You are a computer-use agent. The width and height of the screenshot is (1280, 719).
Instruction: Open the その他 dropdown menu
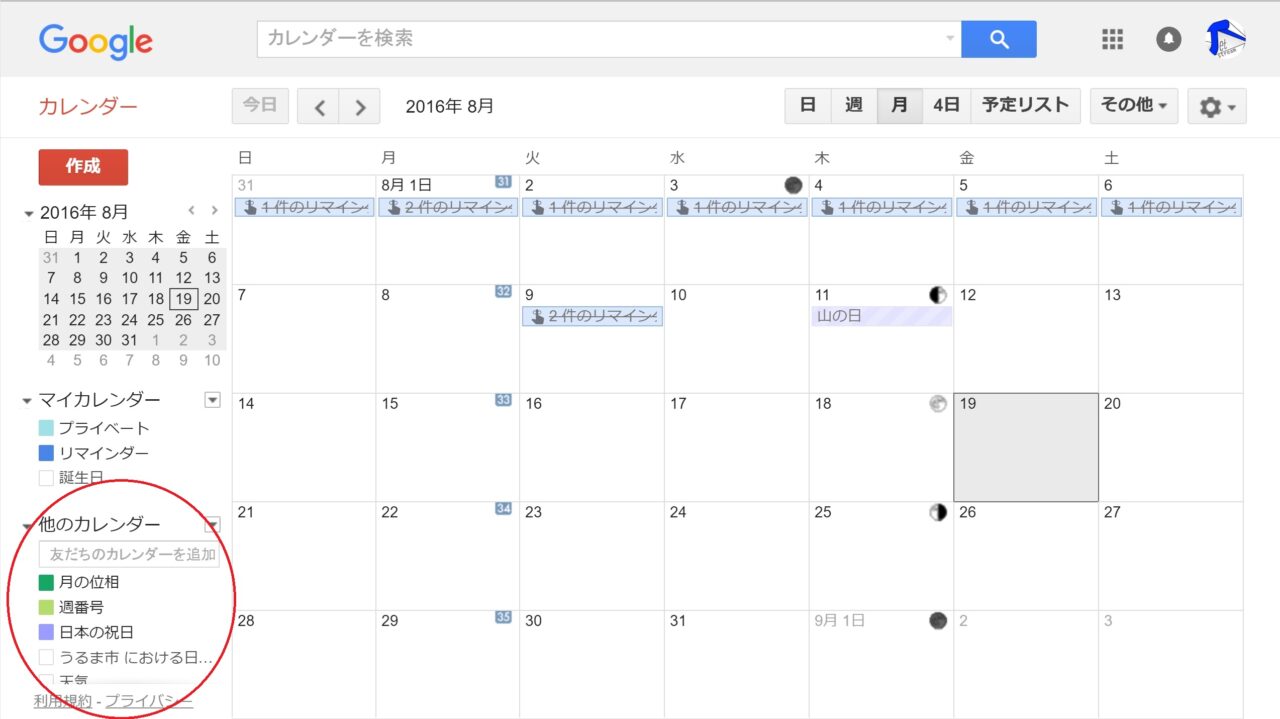(1133, 105)
